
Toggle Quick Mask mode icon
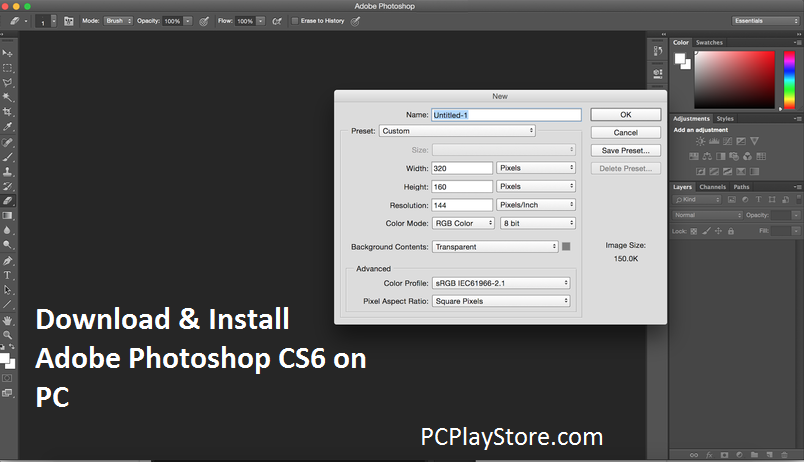[x=7, y=378]
